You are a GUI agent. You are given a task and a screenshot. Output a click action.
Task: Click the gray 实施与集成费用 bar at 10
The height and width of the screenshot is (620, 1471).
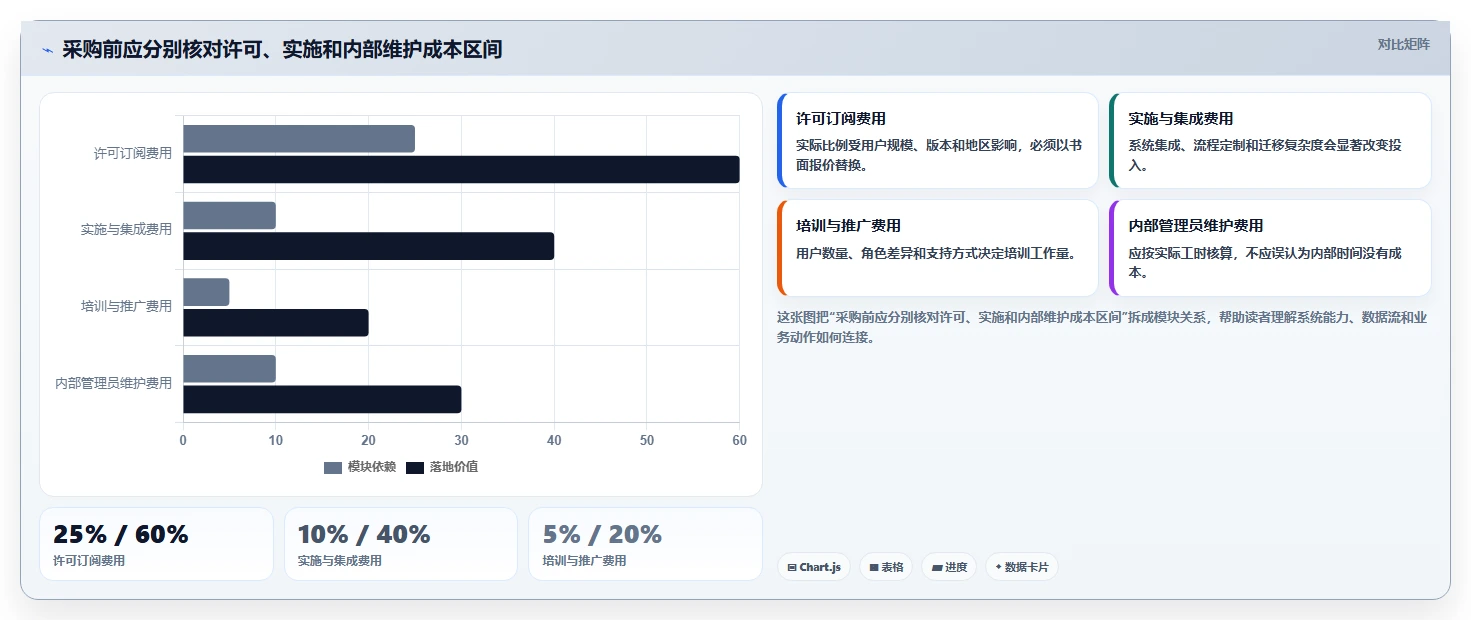229,216
